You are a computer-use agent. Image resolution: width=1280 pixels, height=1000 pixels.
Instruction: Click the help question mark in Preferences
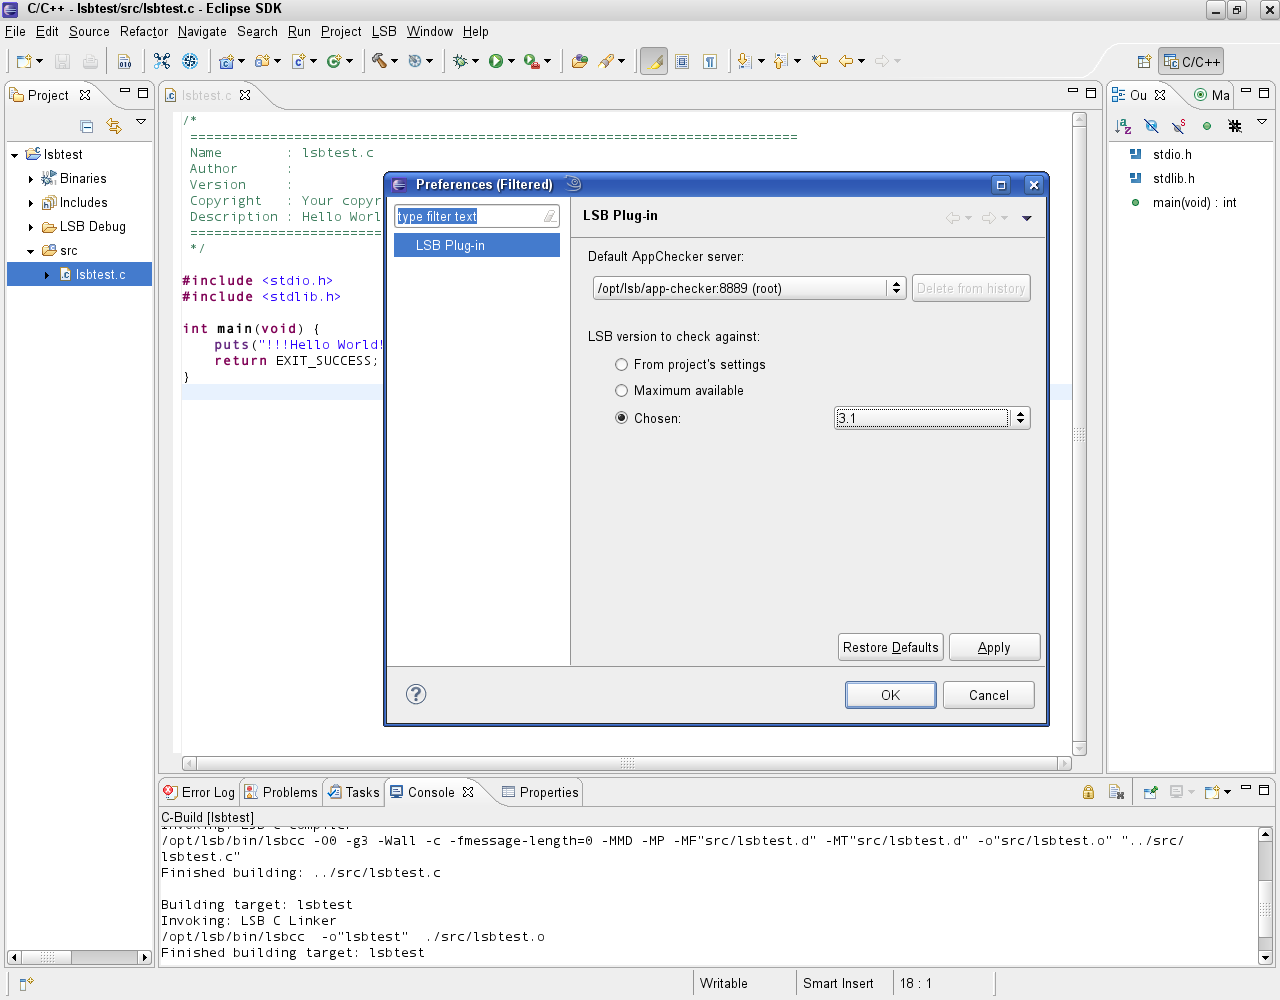click(417, 694)
